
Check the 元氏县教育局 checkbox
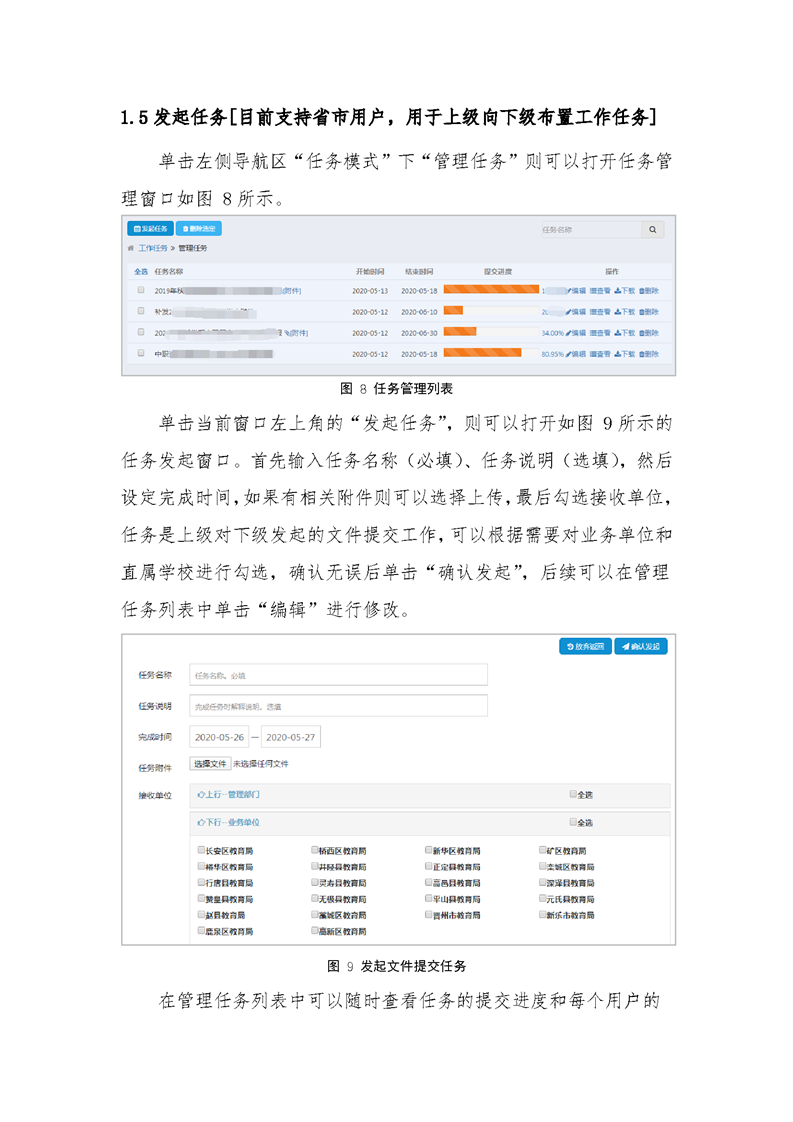click(x=543, y=898)
